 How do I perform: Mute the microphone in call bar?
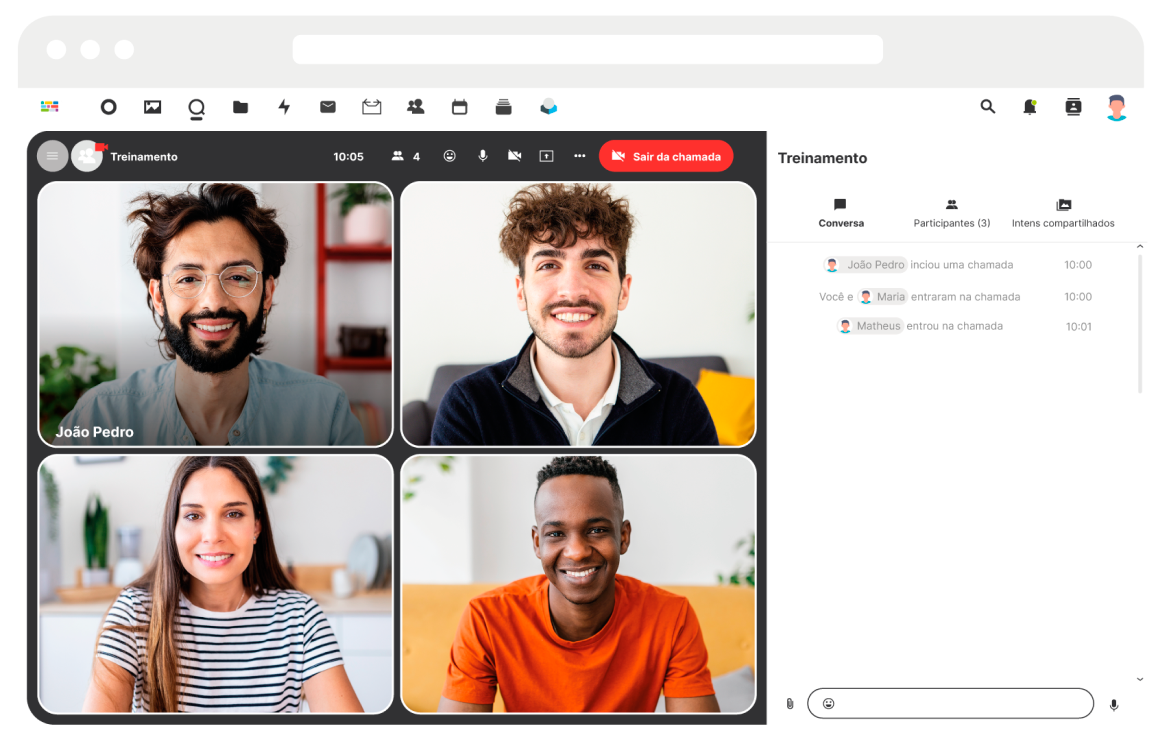[482, 156]
